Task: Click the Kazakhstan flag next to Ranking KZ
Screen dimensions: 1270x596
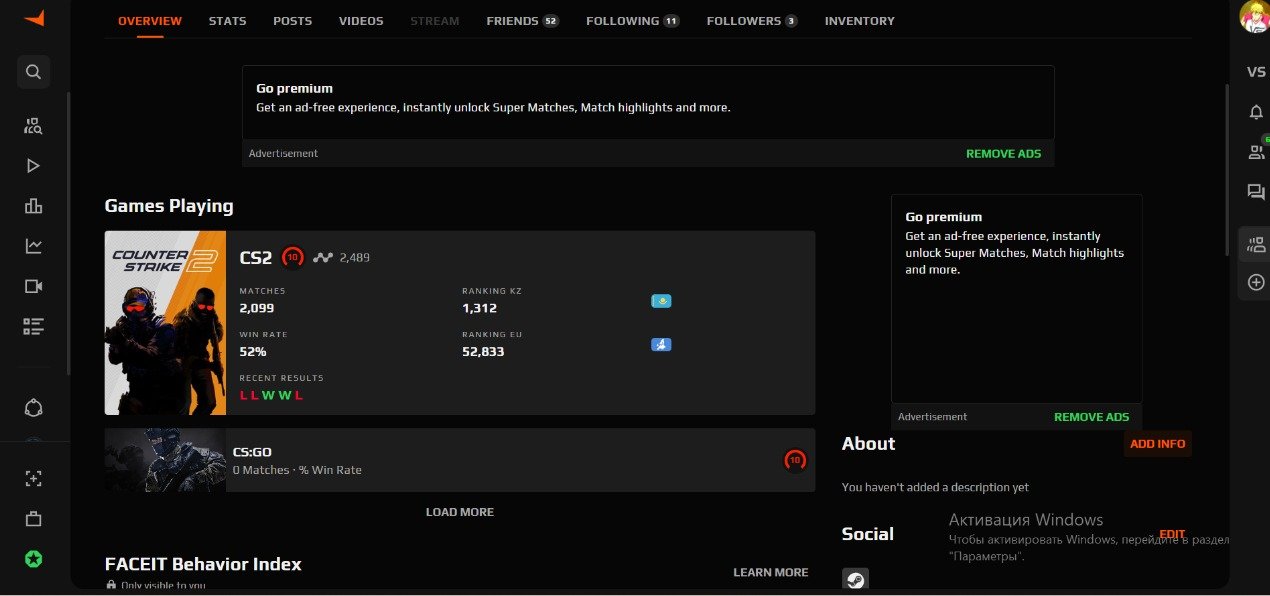Action: (660, 300)
